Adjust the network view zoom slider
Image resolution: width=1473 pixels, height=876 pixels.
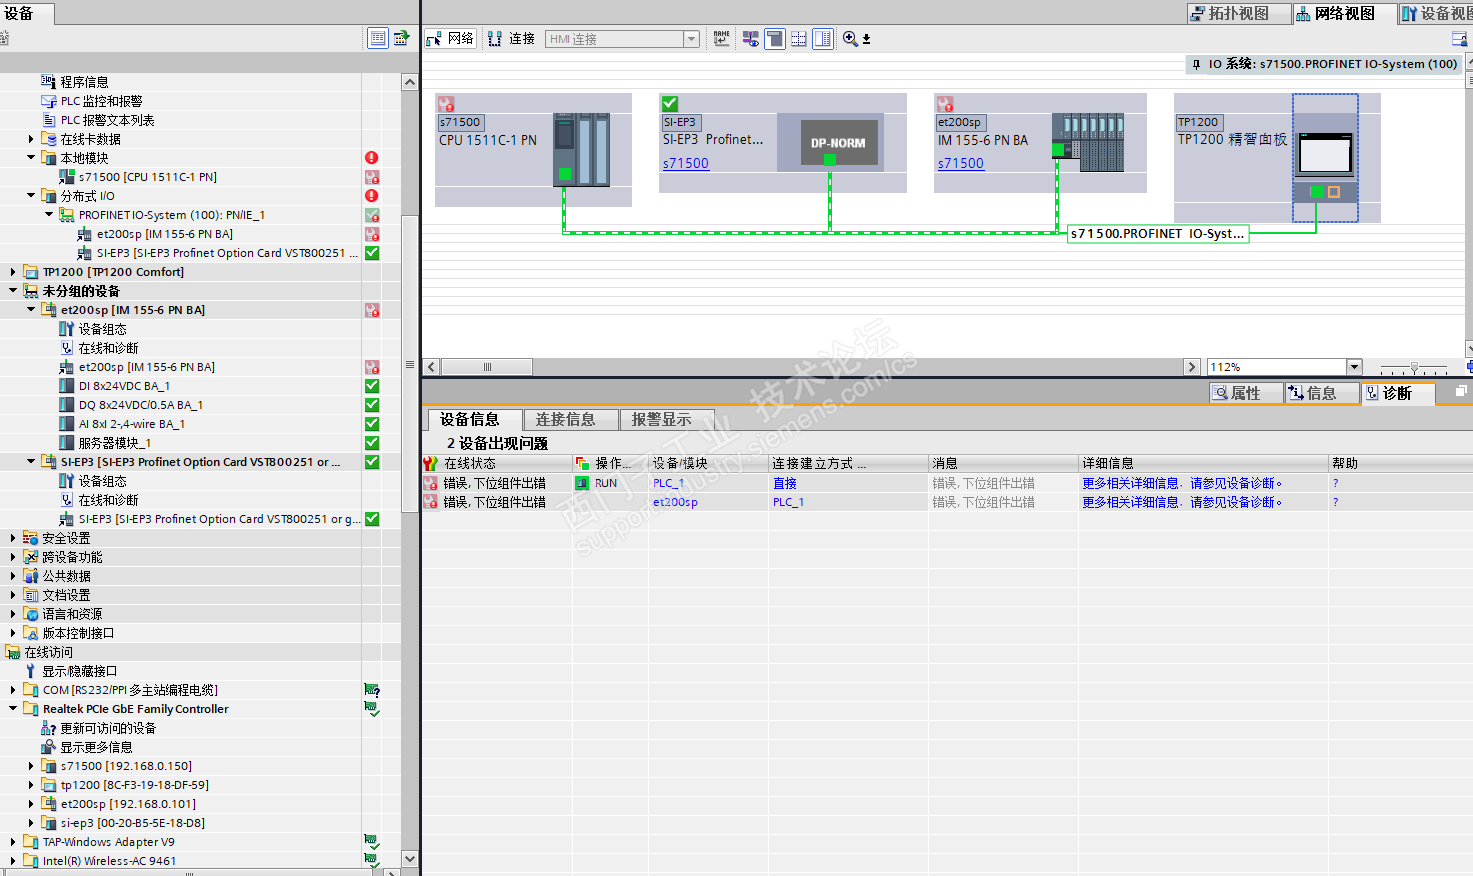click(1414, 367)
